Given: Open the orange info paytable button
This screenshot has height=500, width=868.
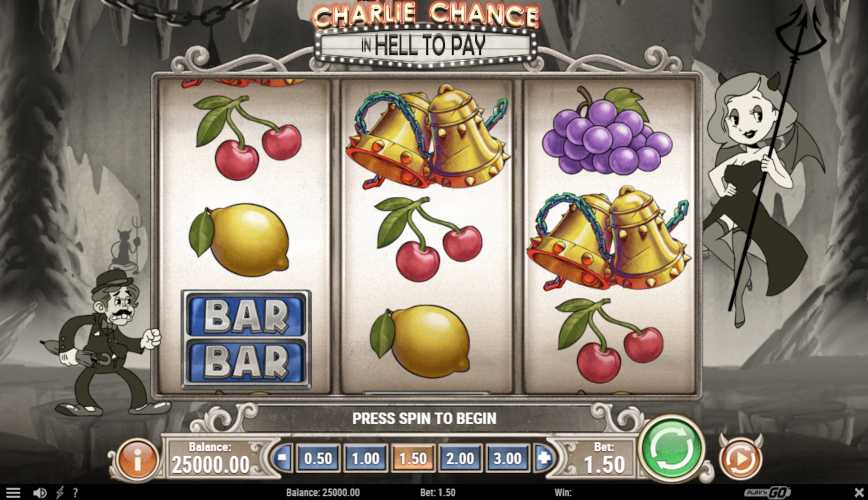Looking at the screenshot, I should pyautogui.click(x=137, y=458).
